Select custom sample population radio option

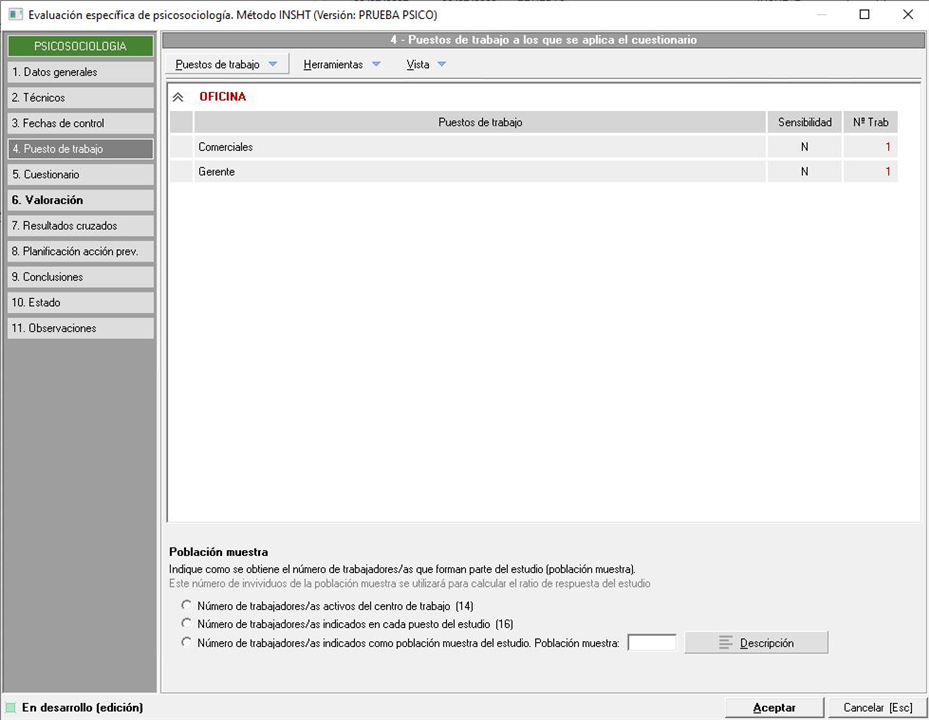(x=186, y=643)
